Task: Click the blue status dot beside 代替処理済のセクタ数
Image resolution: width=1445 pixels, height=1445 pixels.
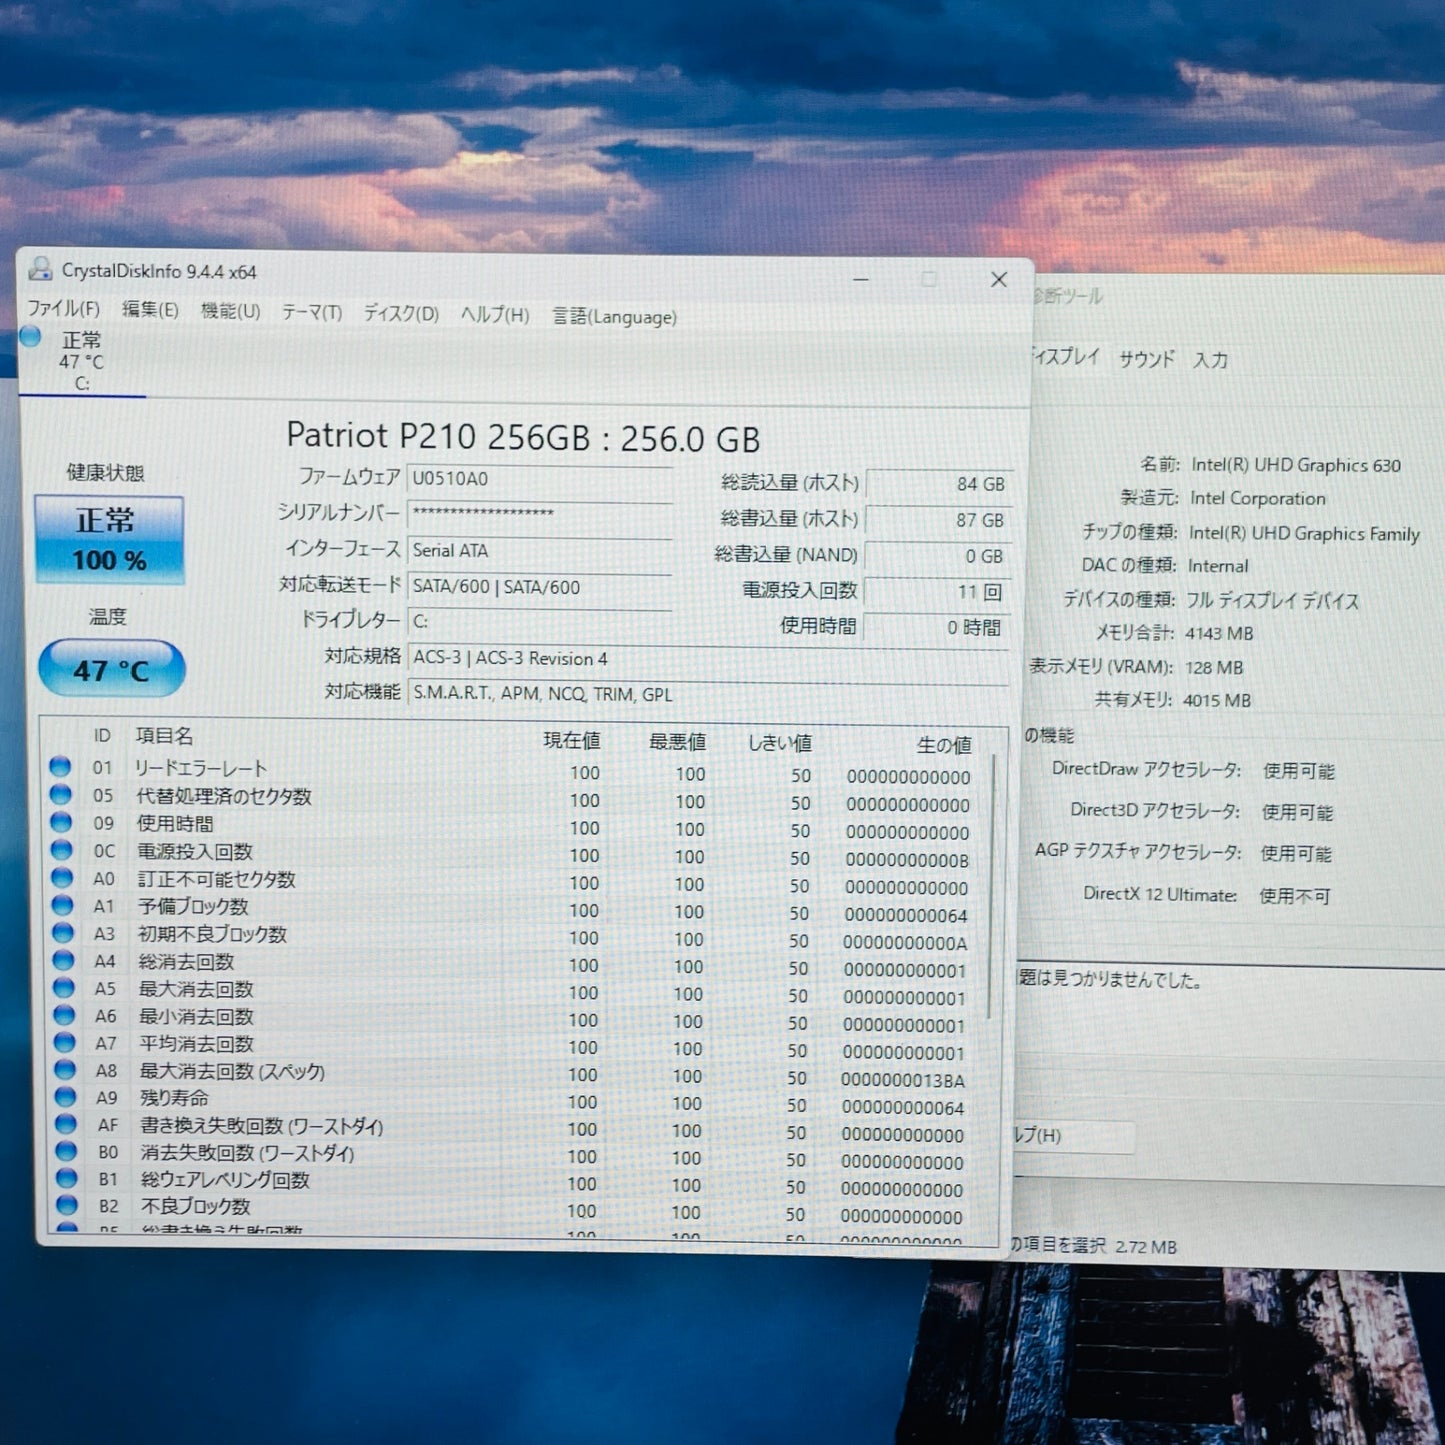Action: pyautogui.click(x=62, y=795)
